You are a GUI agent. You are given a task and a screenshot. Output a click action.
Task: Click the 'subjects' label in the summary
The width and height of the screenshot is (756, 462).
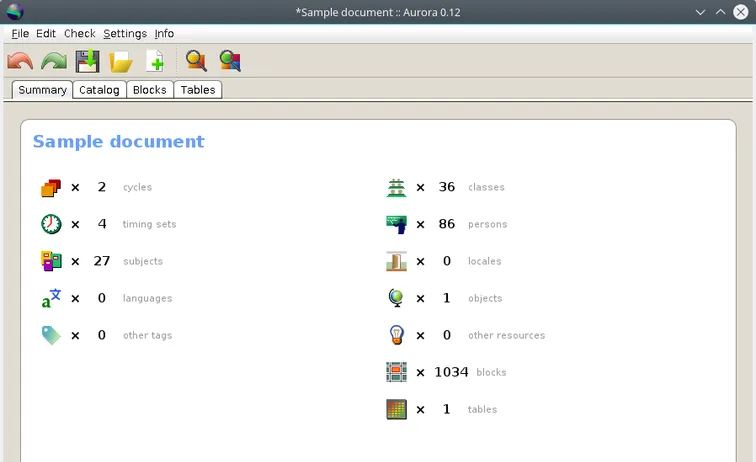click(142, 261)
